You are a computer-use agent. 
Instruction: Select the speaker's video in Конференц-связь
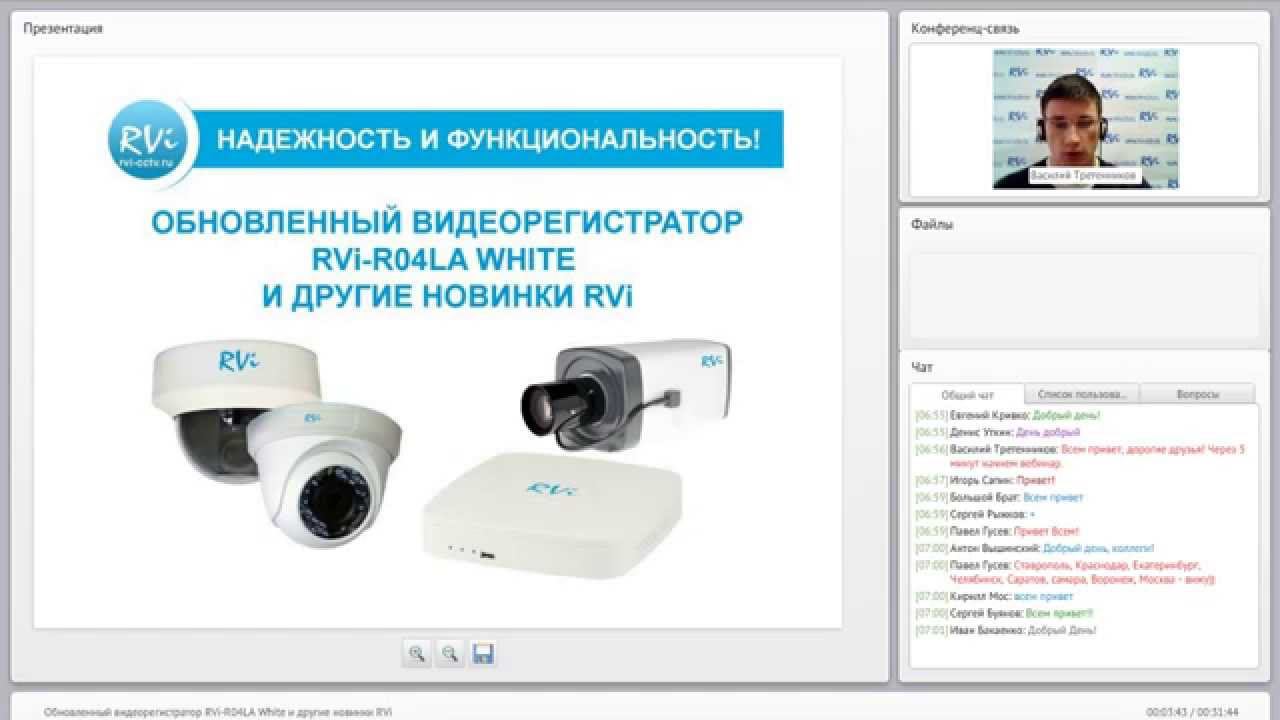click(x=1085, y=118)
